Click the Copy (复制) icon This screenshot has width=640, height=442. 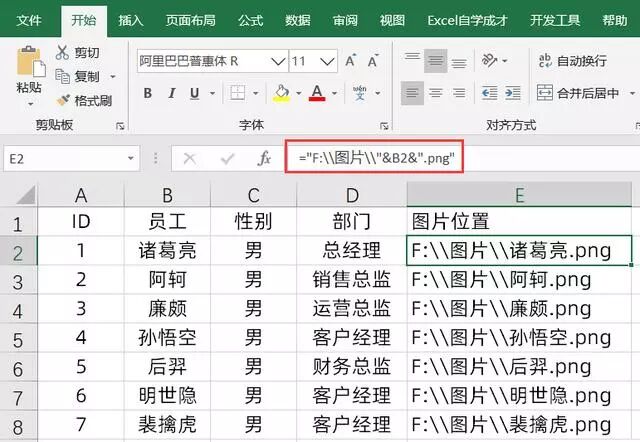(x=62, y=76)
